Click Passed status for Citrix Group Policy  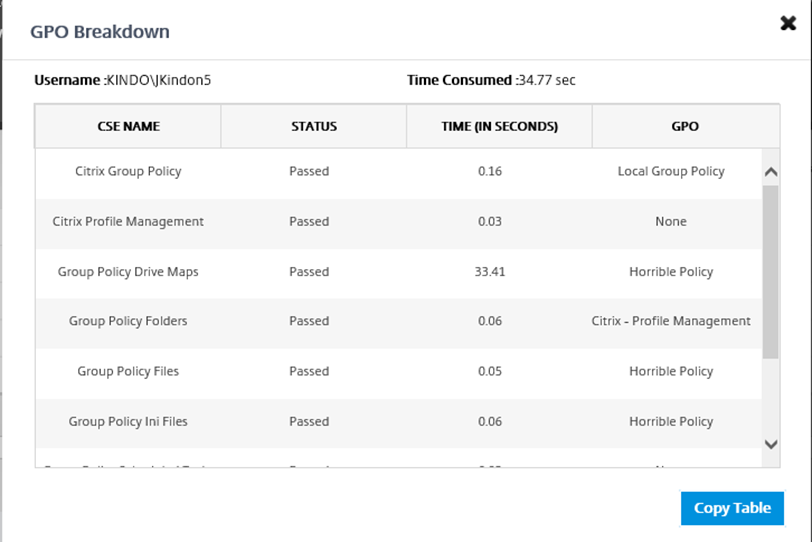pos(309,171)
